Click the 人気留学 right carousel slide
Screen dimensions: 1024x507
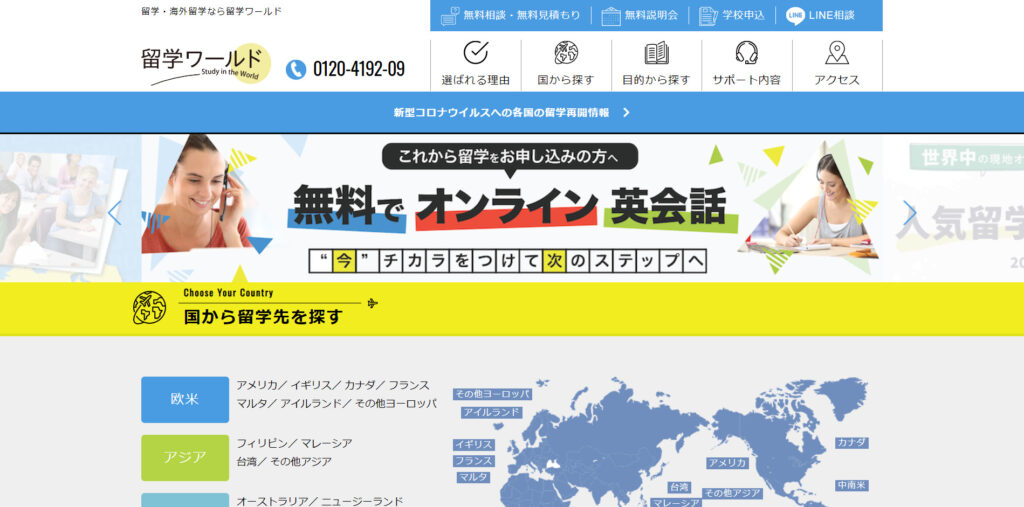click(953, 208)
